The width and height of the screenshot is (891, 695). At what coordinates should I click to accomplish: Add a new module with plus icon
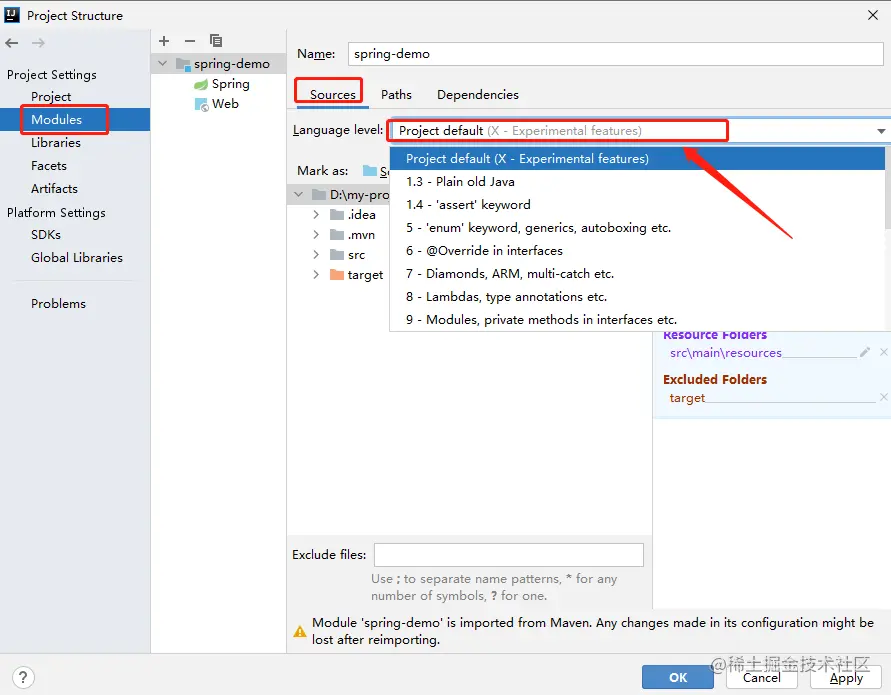click(x=164, y=41)
